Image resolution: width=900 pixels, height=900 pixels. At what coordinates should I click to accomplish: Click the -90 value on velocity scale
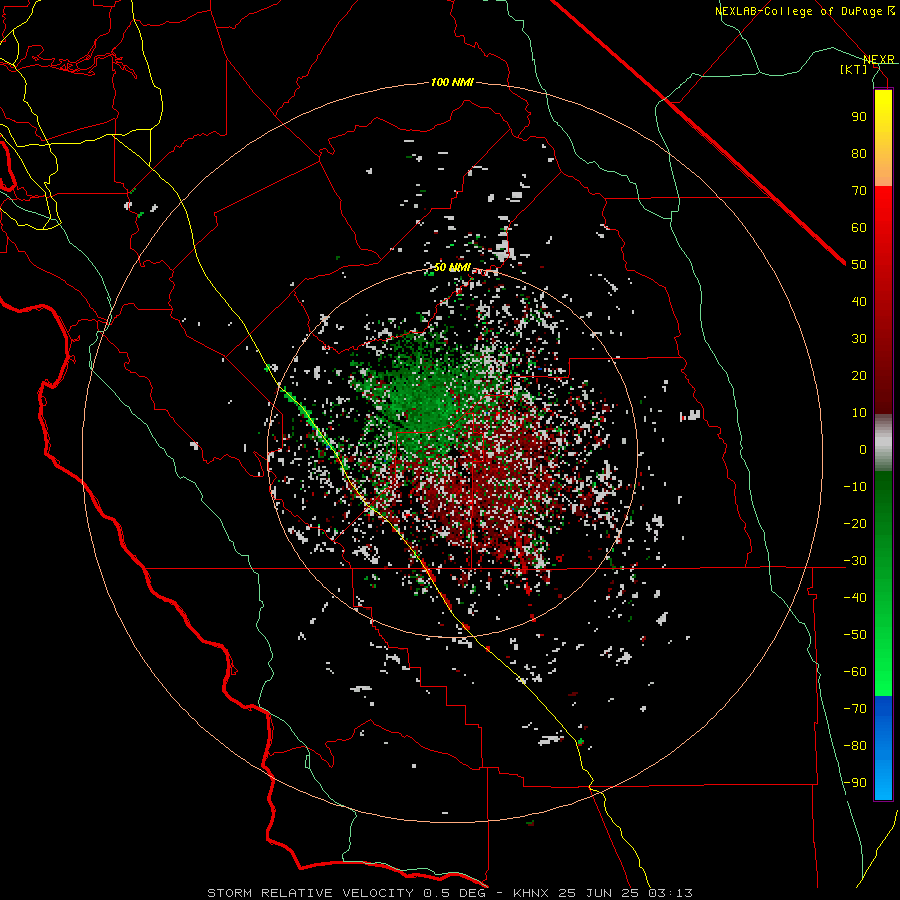click(855, 782)
